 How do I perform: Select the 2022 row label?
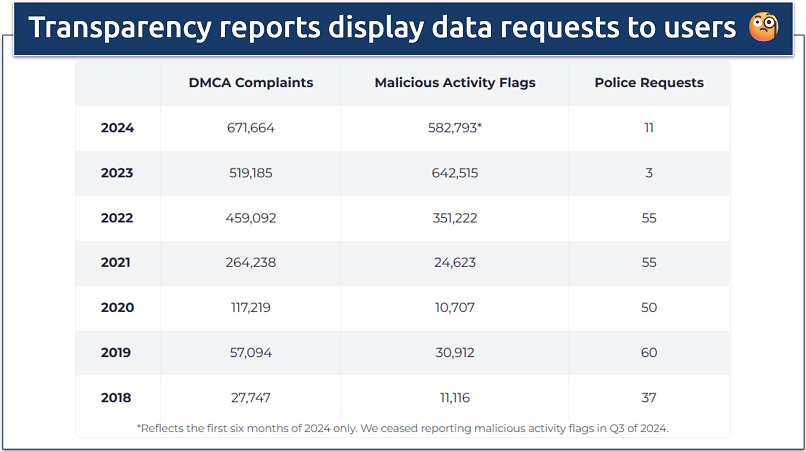(x=117, y=218)
